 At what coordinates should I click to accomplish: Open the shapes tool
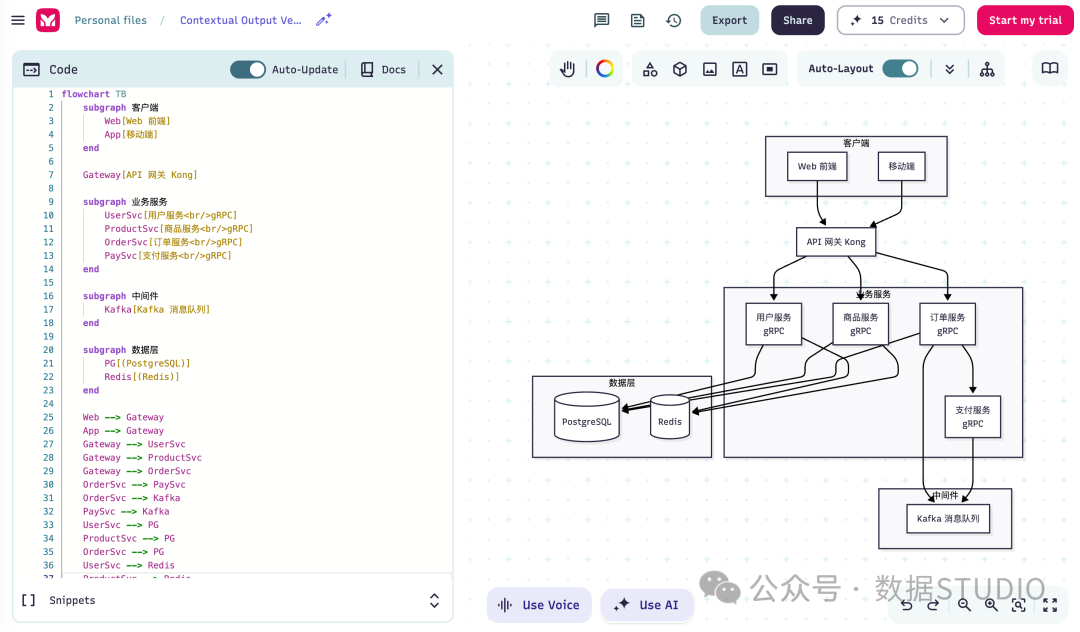pyautogui.click(x=650, y=69)
